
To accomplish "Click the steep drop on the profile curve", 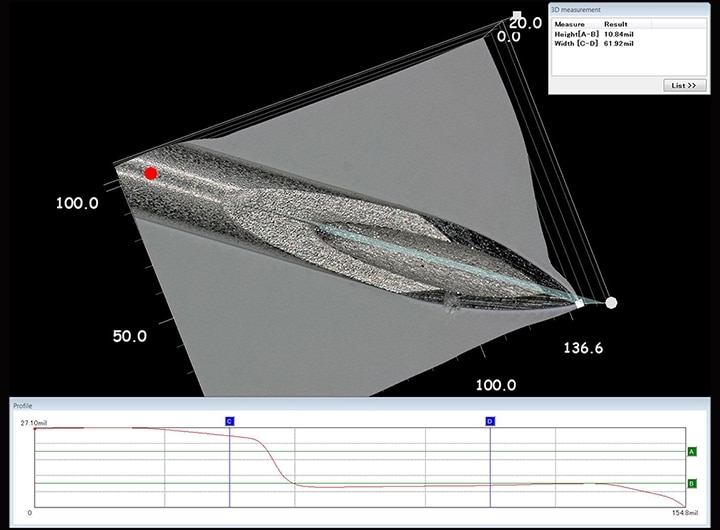I will pos(276,461).
